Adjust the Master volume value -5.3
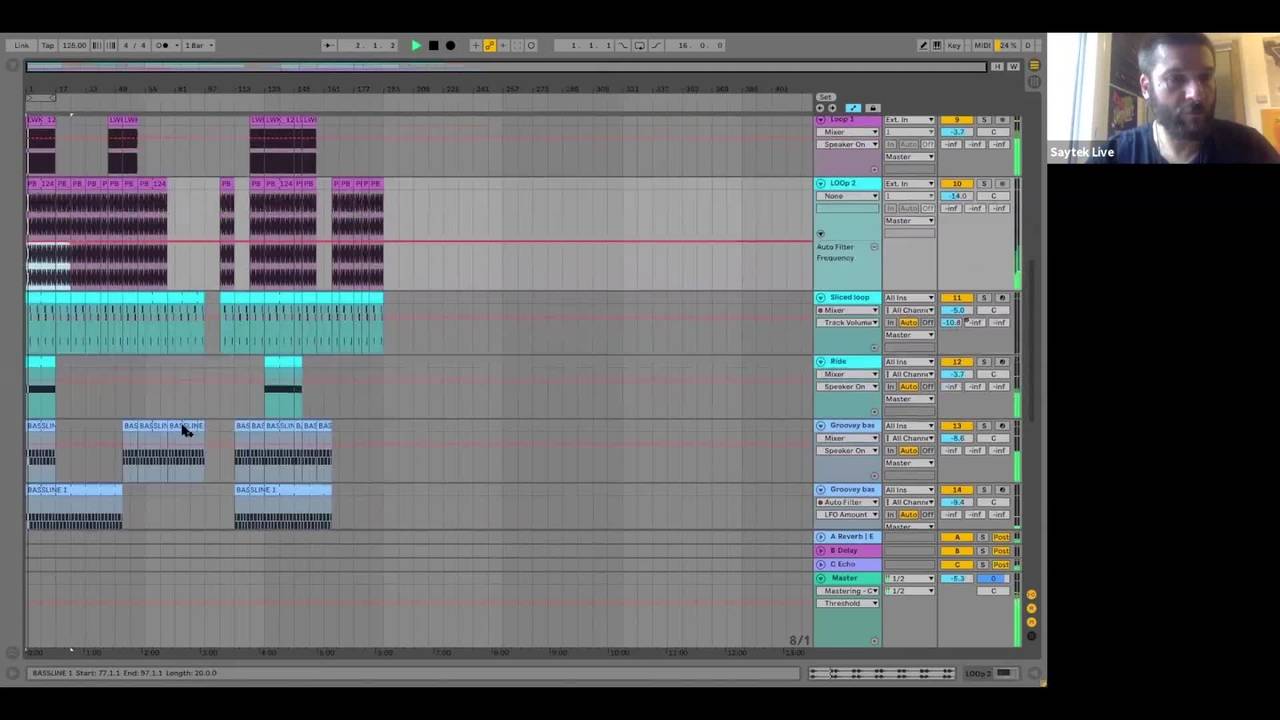Screen dimensions: 1280x720 point(957,579)
